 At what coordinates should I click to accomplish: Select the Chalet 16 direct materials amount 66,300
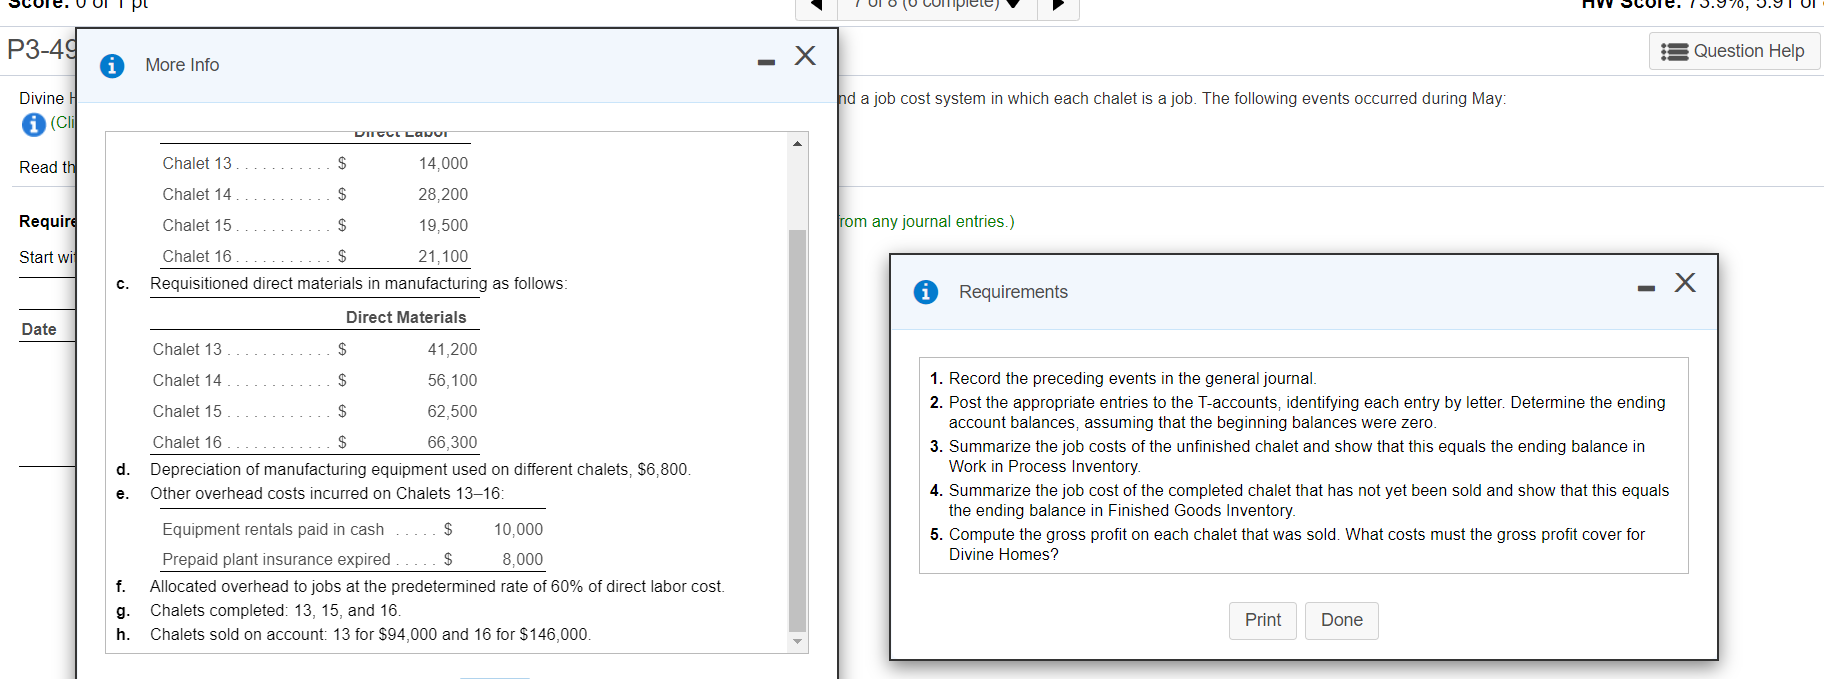452,443
